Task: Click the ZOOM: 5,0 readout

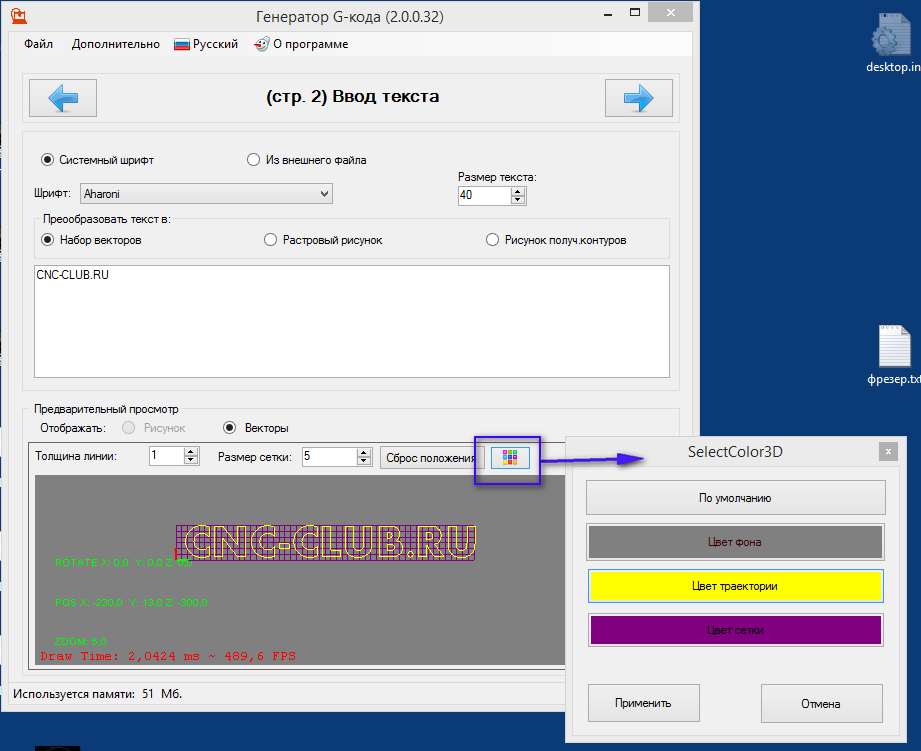Action: 80,641
